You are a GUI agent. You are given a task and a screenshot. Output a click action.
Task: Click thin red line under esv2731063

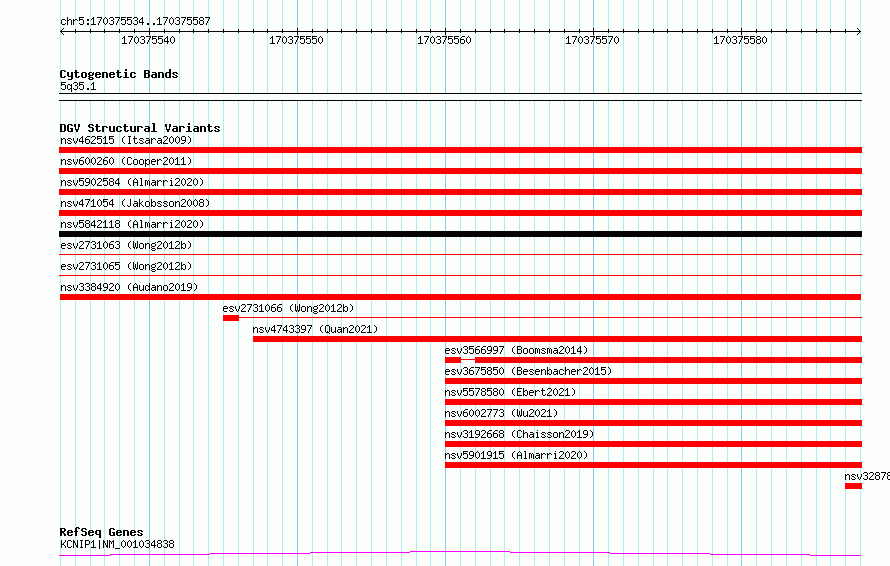click(x=460, y=255)
